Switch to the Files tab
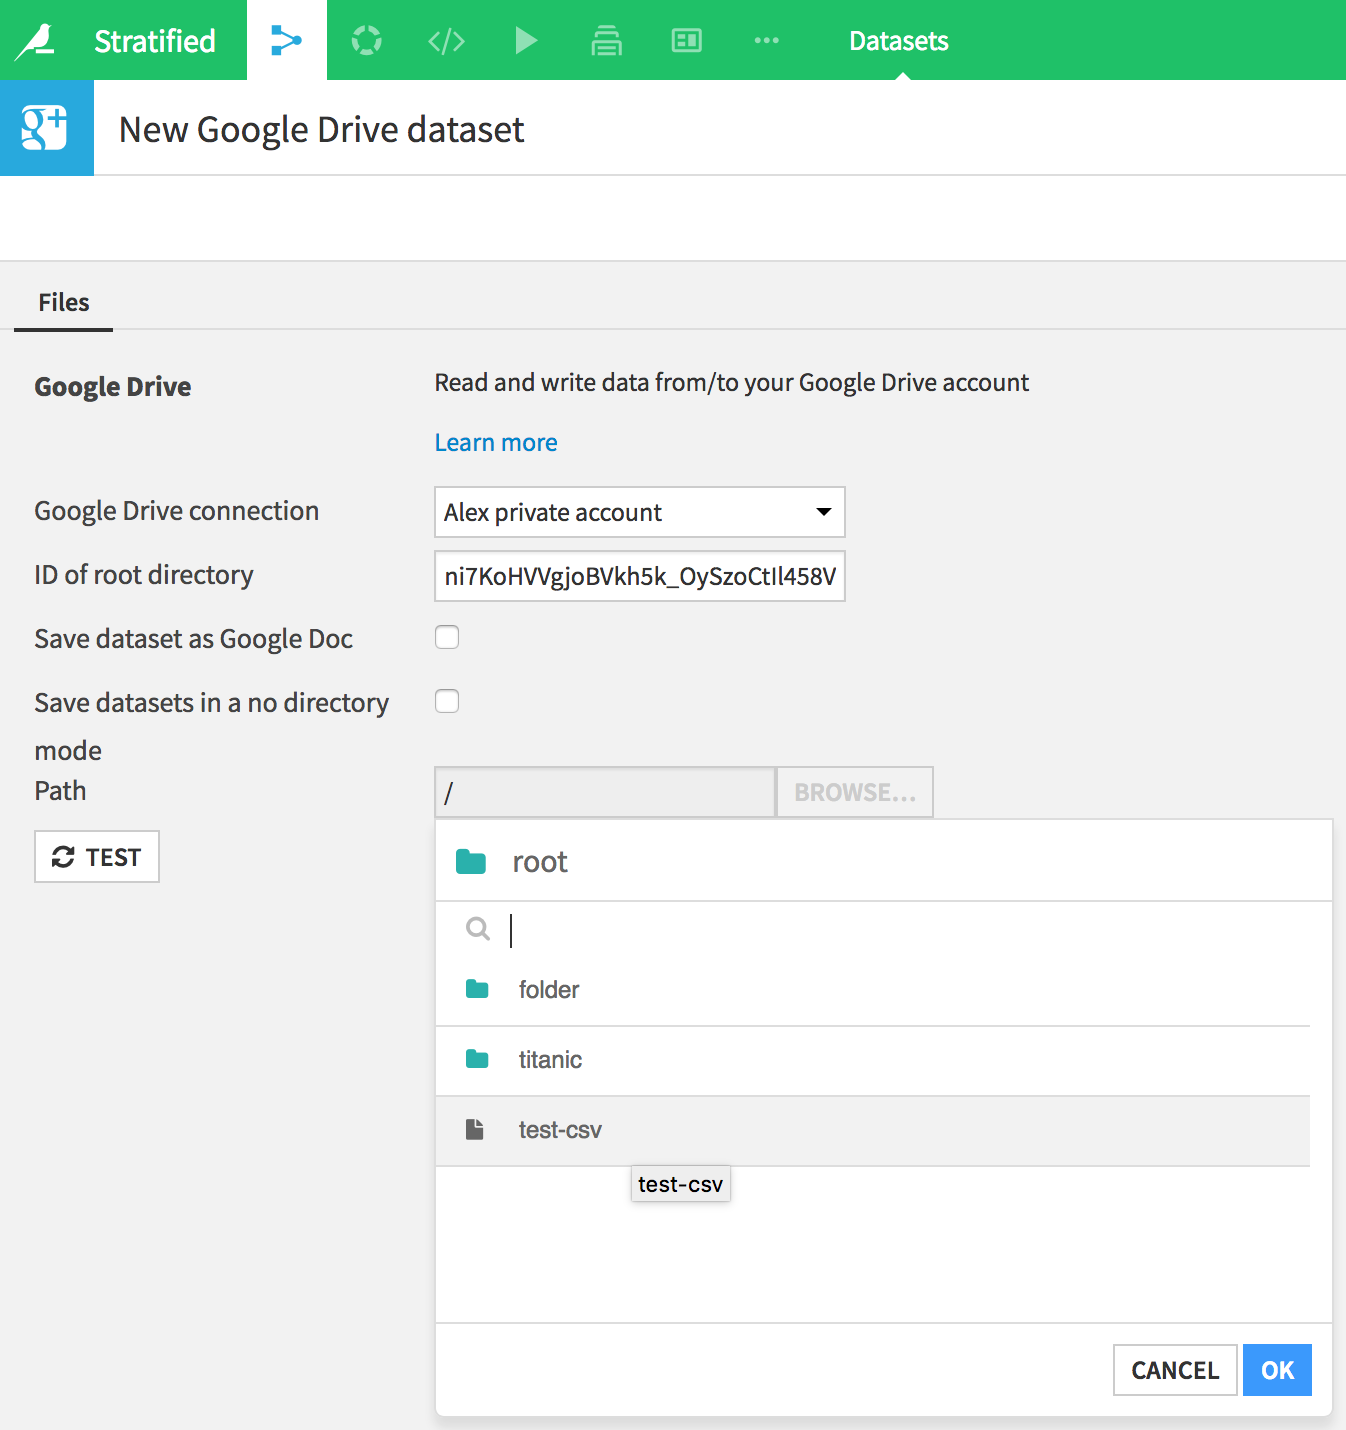This screenshot has height=1430, width=1346. (64, 302)
